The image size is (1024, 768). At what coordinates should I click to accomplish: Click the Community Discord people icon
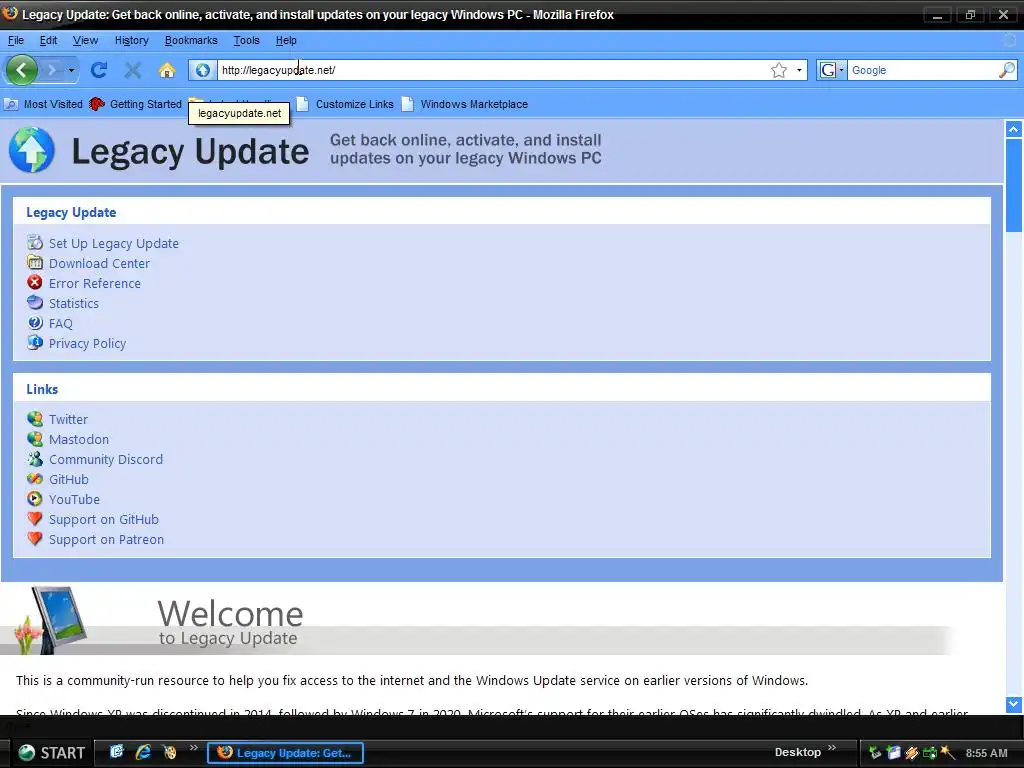tap(35, 458)
